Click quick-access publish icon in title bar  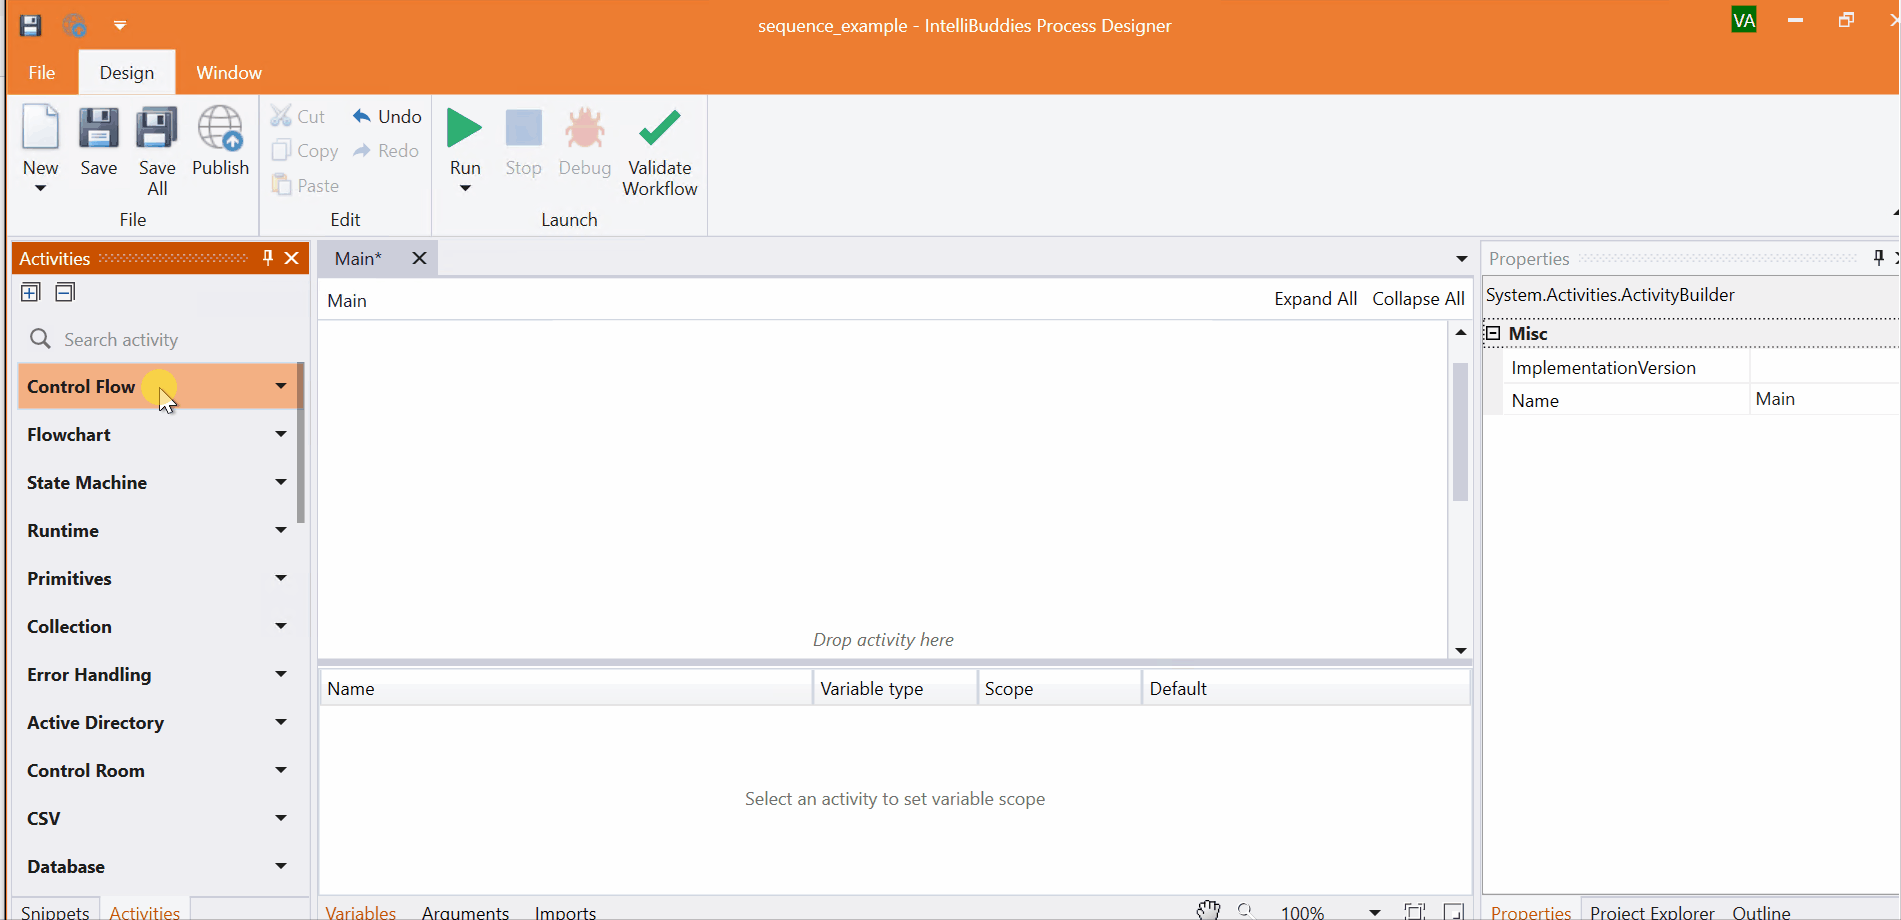pyautogui.click(x=75, y=25)
